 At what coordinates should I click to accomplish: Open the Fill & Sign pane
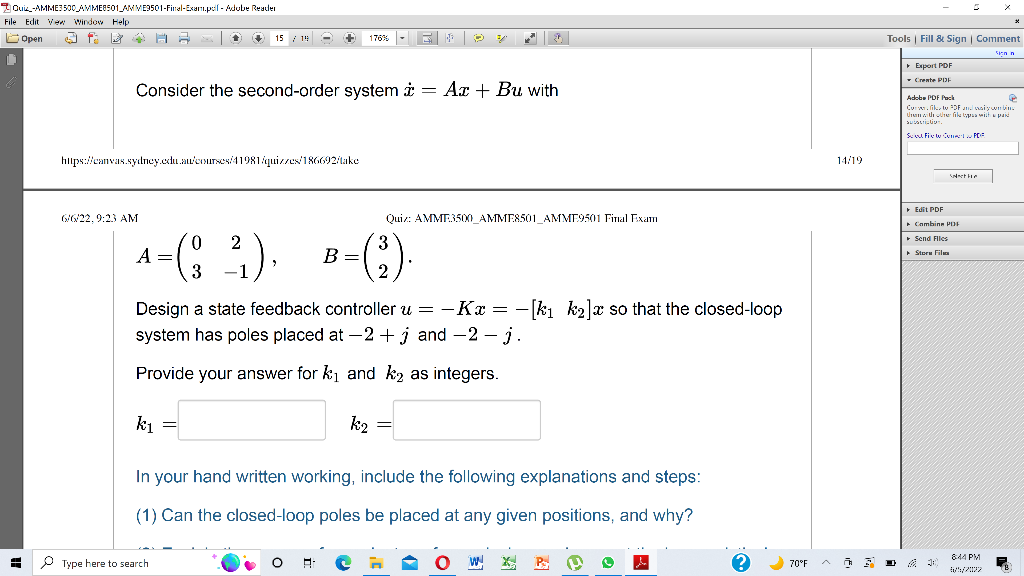[943, 39]
